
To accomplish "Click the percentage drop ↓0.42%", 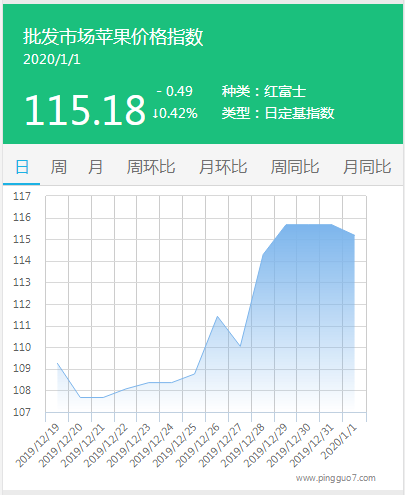I will pos(175,113).
